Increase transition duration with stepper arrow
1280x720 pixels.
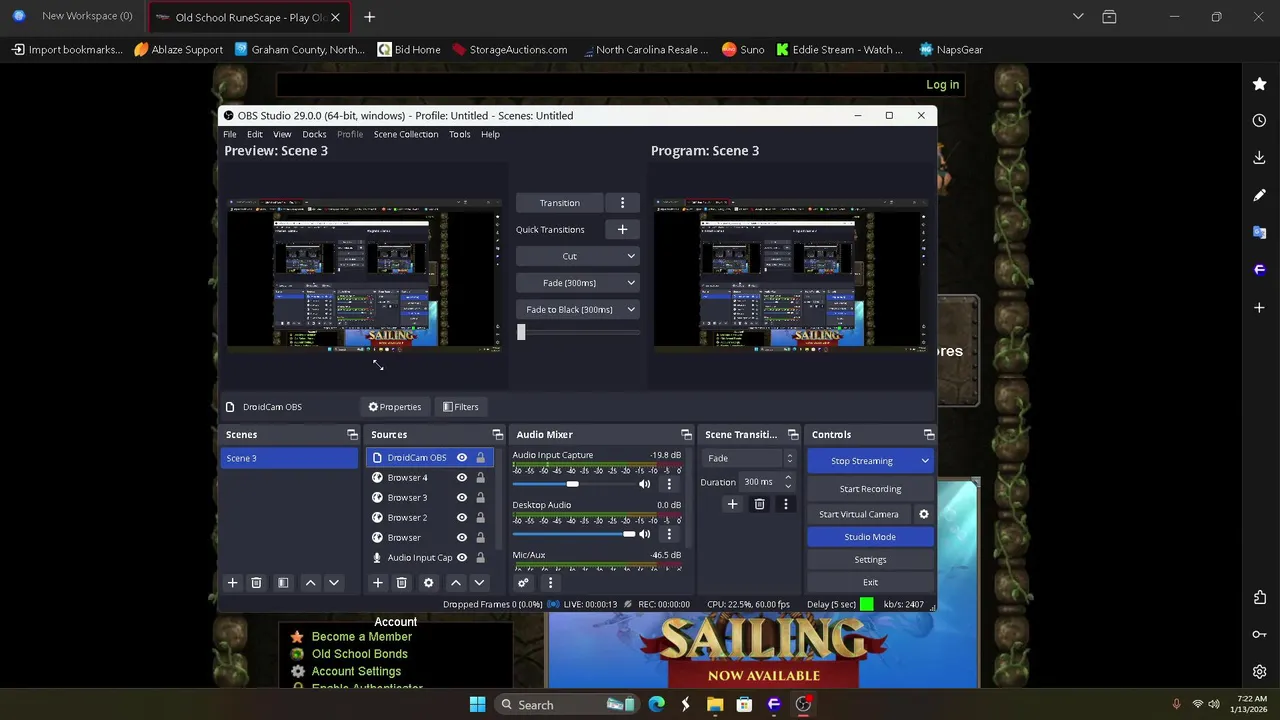788,478
